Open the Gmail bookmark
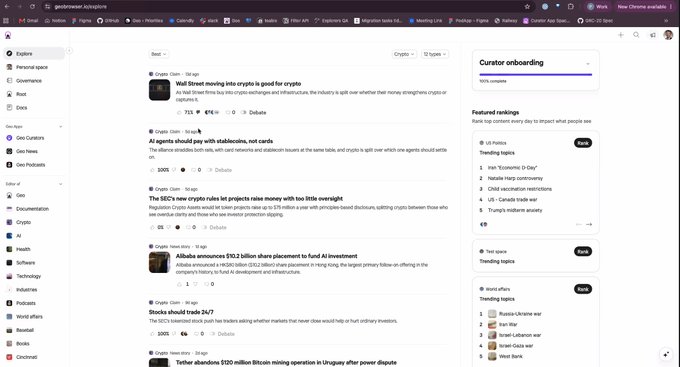 (29, 20)
